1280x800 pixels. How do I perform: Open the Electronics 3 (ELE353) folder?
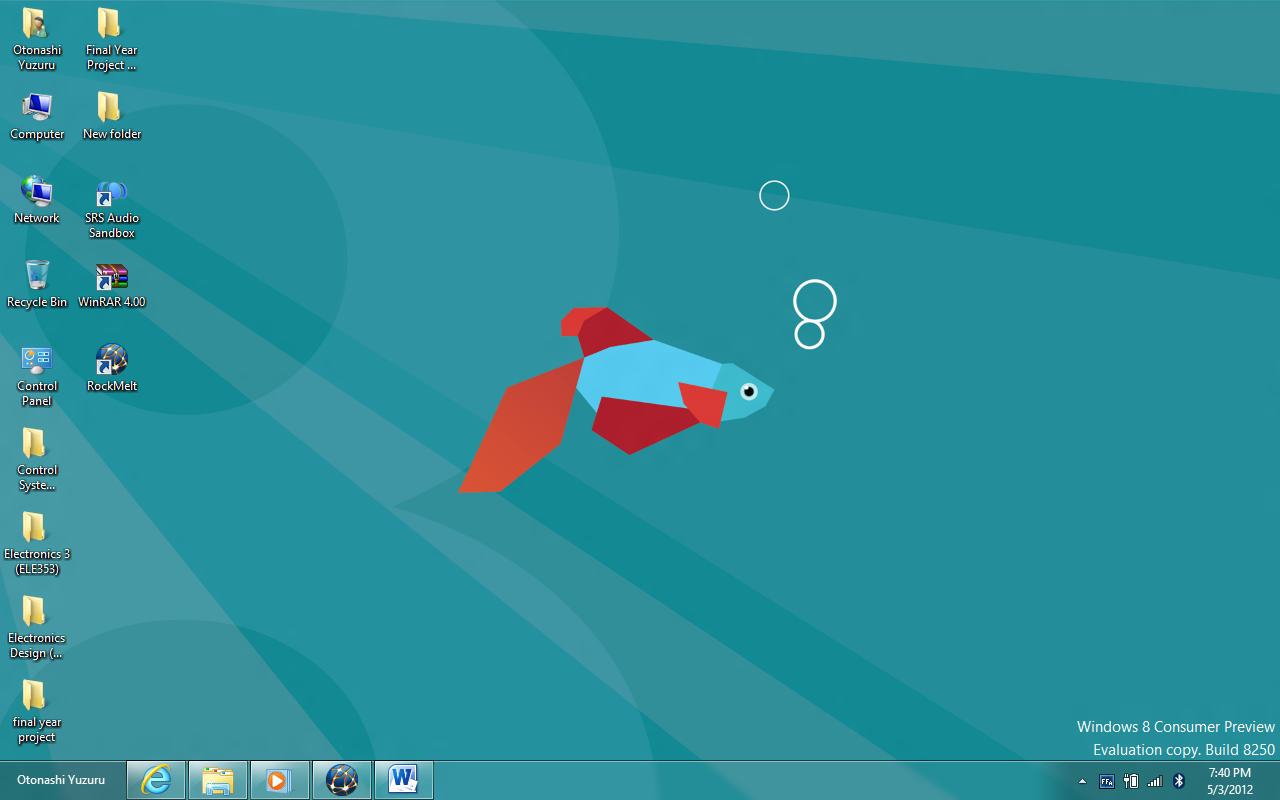pos(37,530)
